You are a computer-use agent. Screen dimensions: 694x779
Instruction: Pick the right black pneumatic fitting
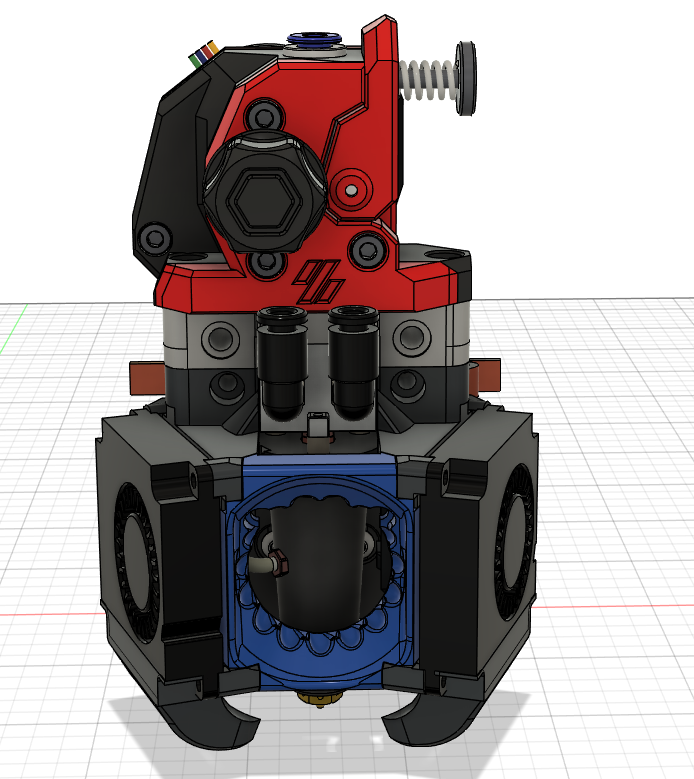(x=353, y=363)
